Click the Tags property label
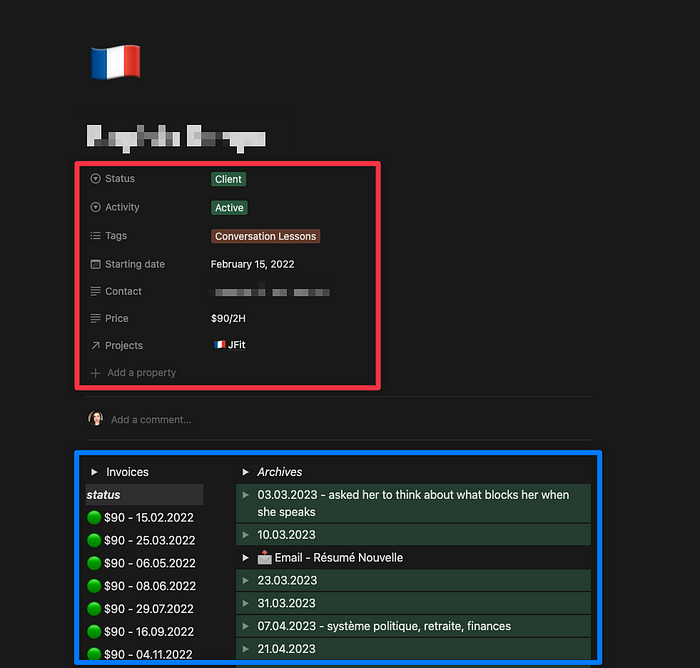The image size is (700, 668). pos(116,236)
